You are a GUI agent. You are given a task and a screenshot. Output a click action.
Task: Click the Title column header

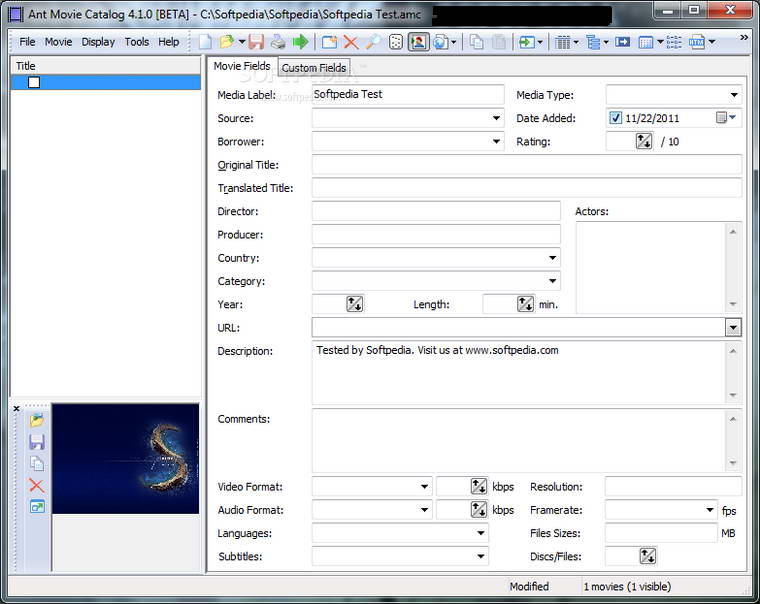tap(106, 66)
